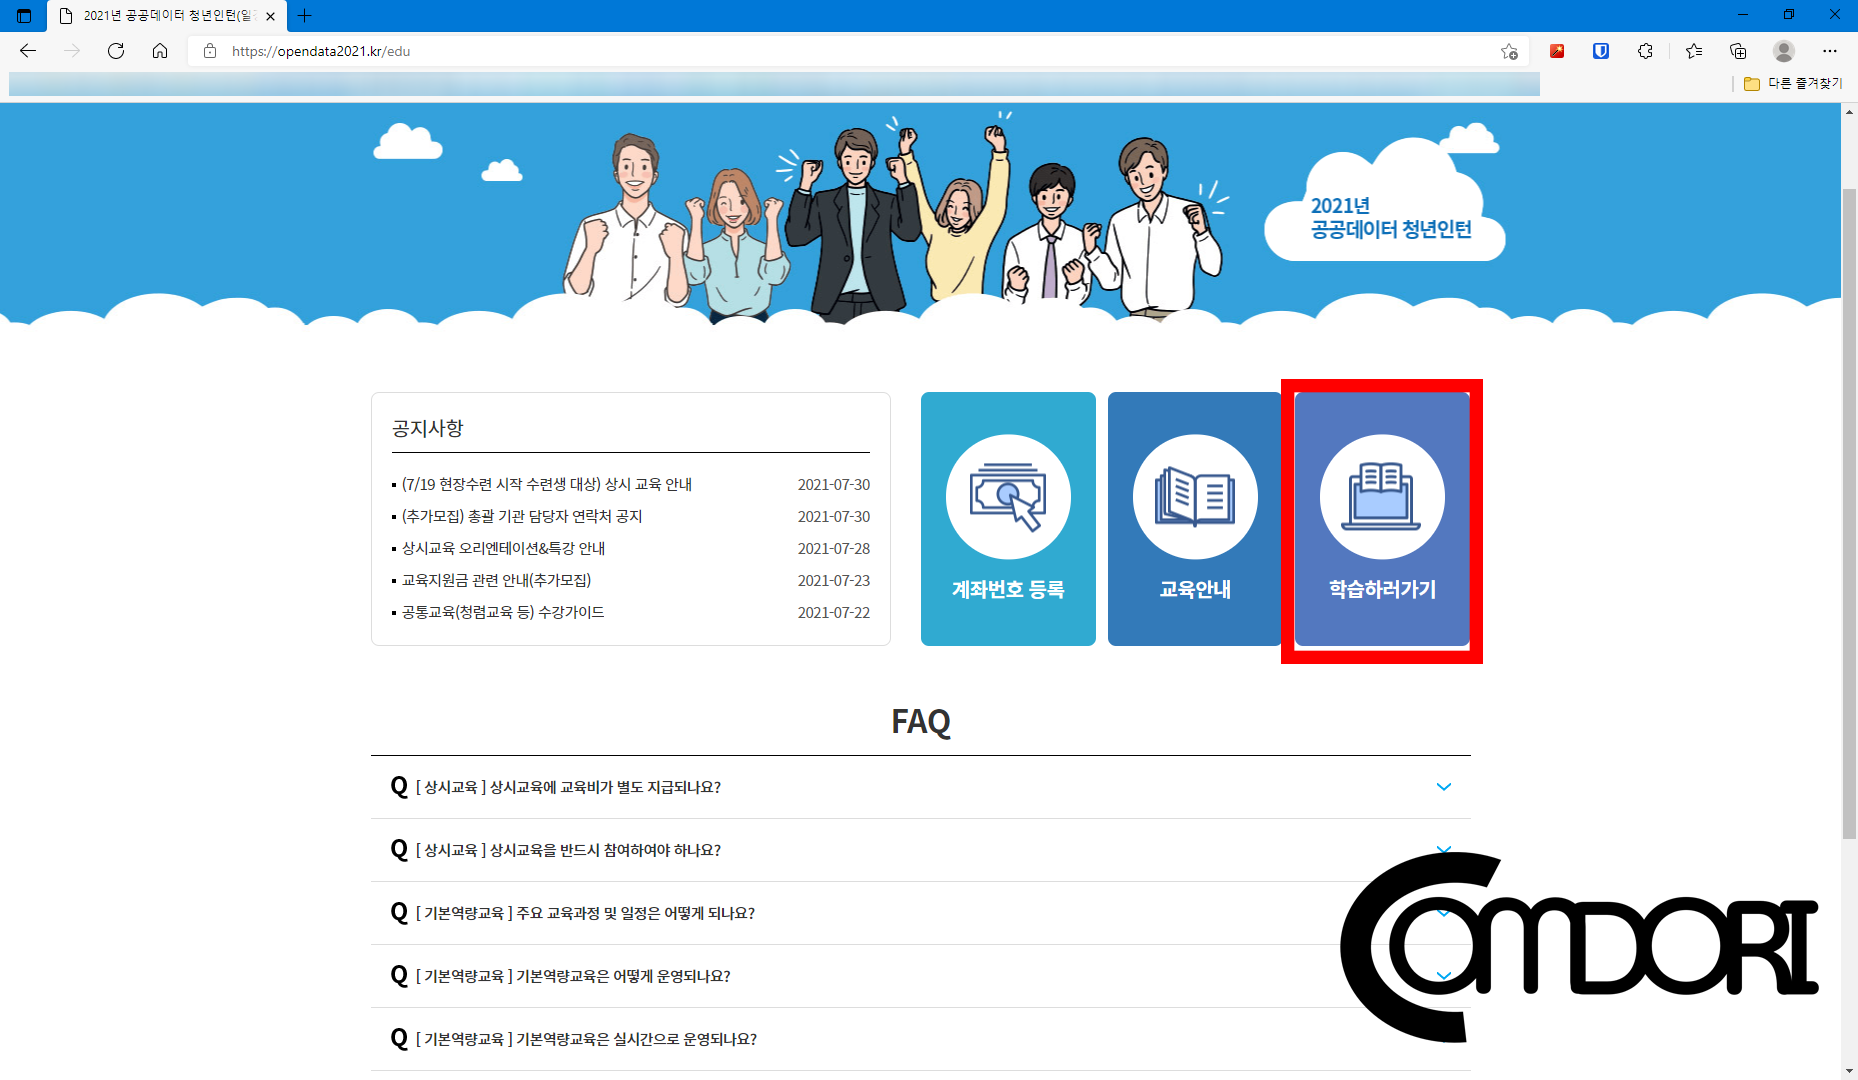Open a new browser tab
Image resolution: width=1858 pixels, height=1080 pixels.
pos(305,16)
